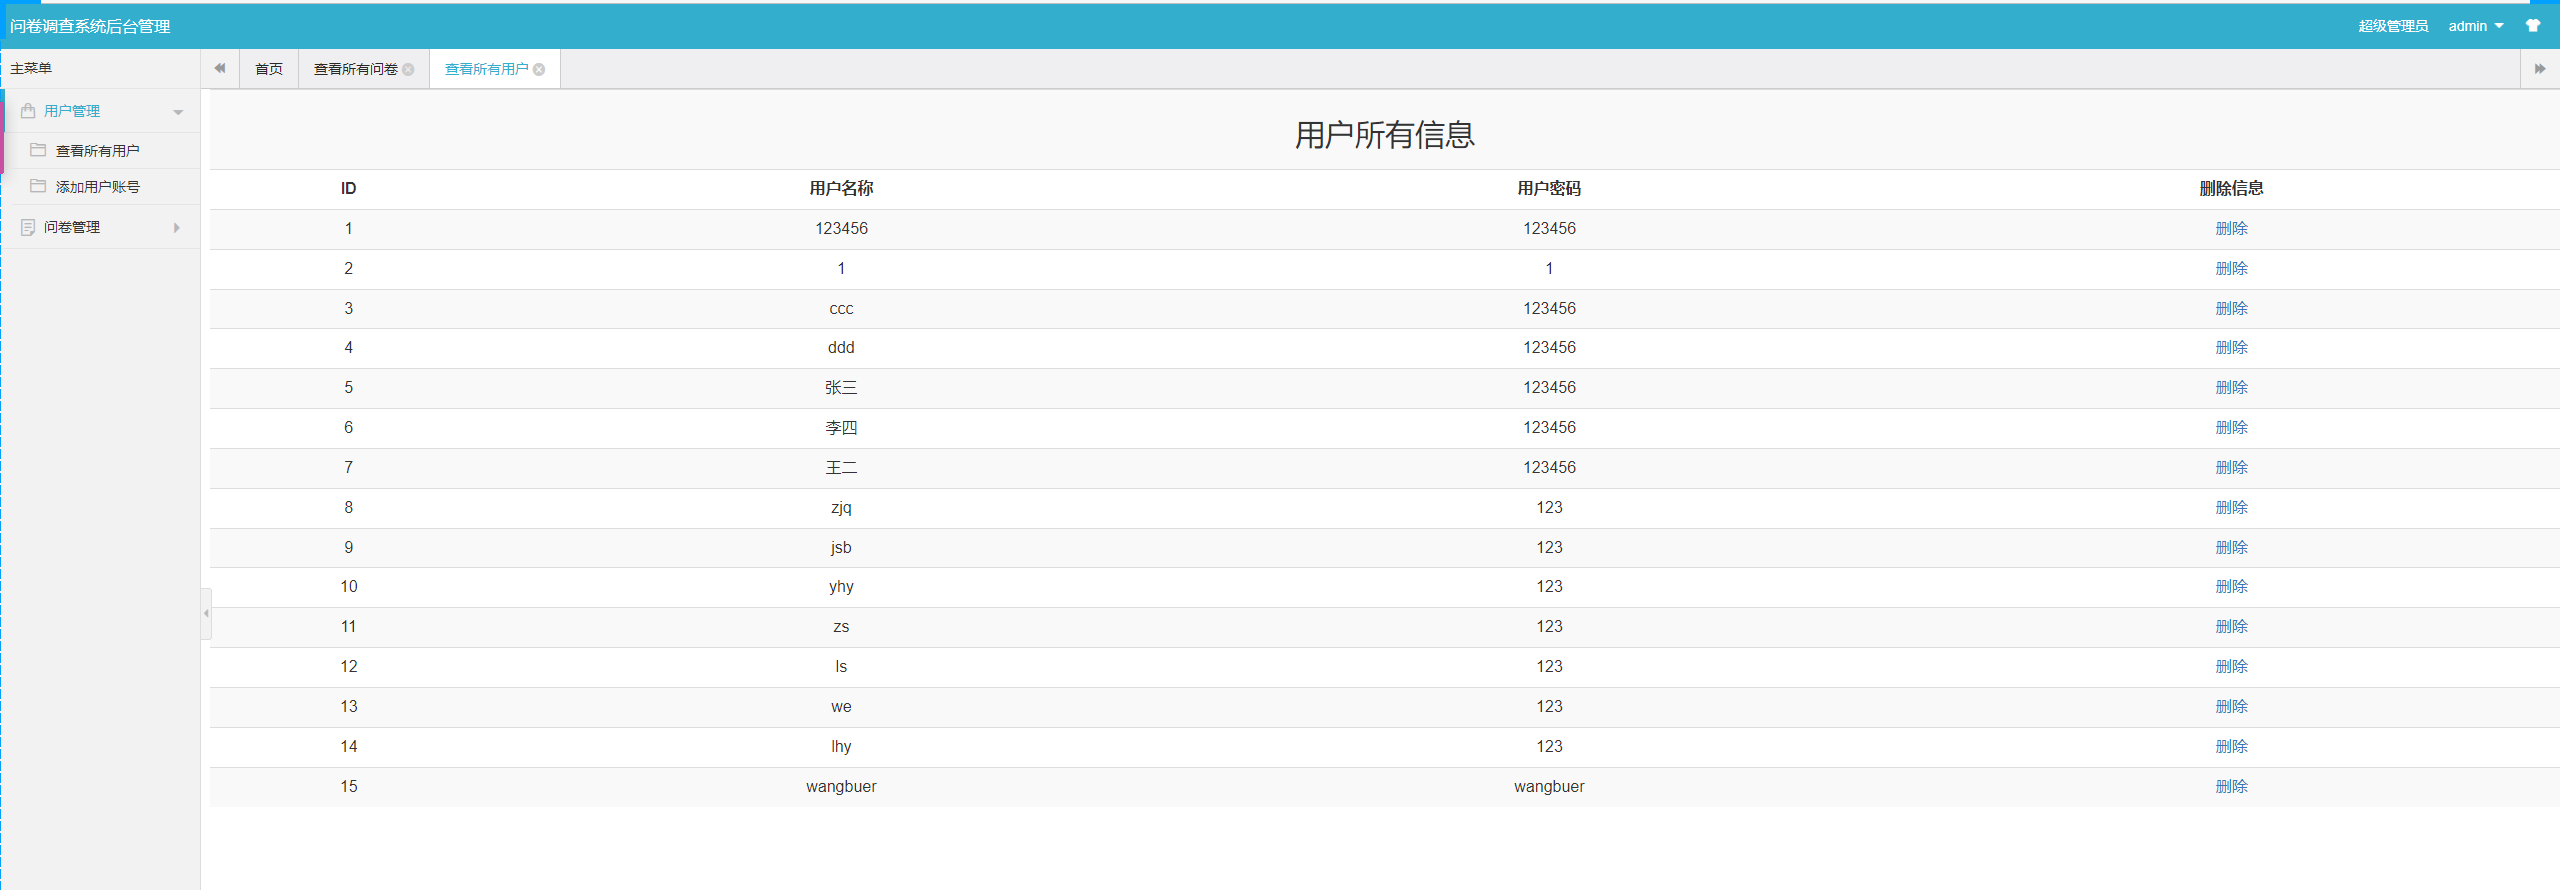Click the 用户名称 column header

pyautogui.click(x=841, y=188)
